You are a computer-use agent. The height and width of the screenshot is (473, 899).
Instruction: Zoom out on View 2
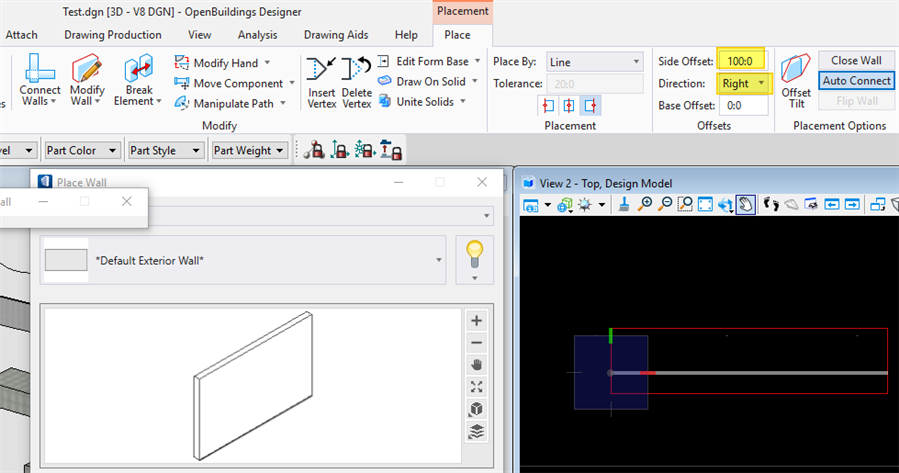pyautogui.click(x=665, y=204)
